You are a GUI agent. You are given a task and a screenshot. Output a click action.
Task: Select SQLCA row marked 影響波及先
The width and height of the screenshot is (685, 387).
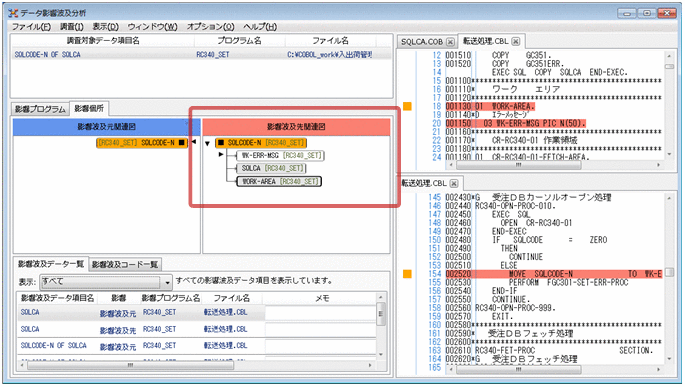tap(197, 329)
